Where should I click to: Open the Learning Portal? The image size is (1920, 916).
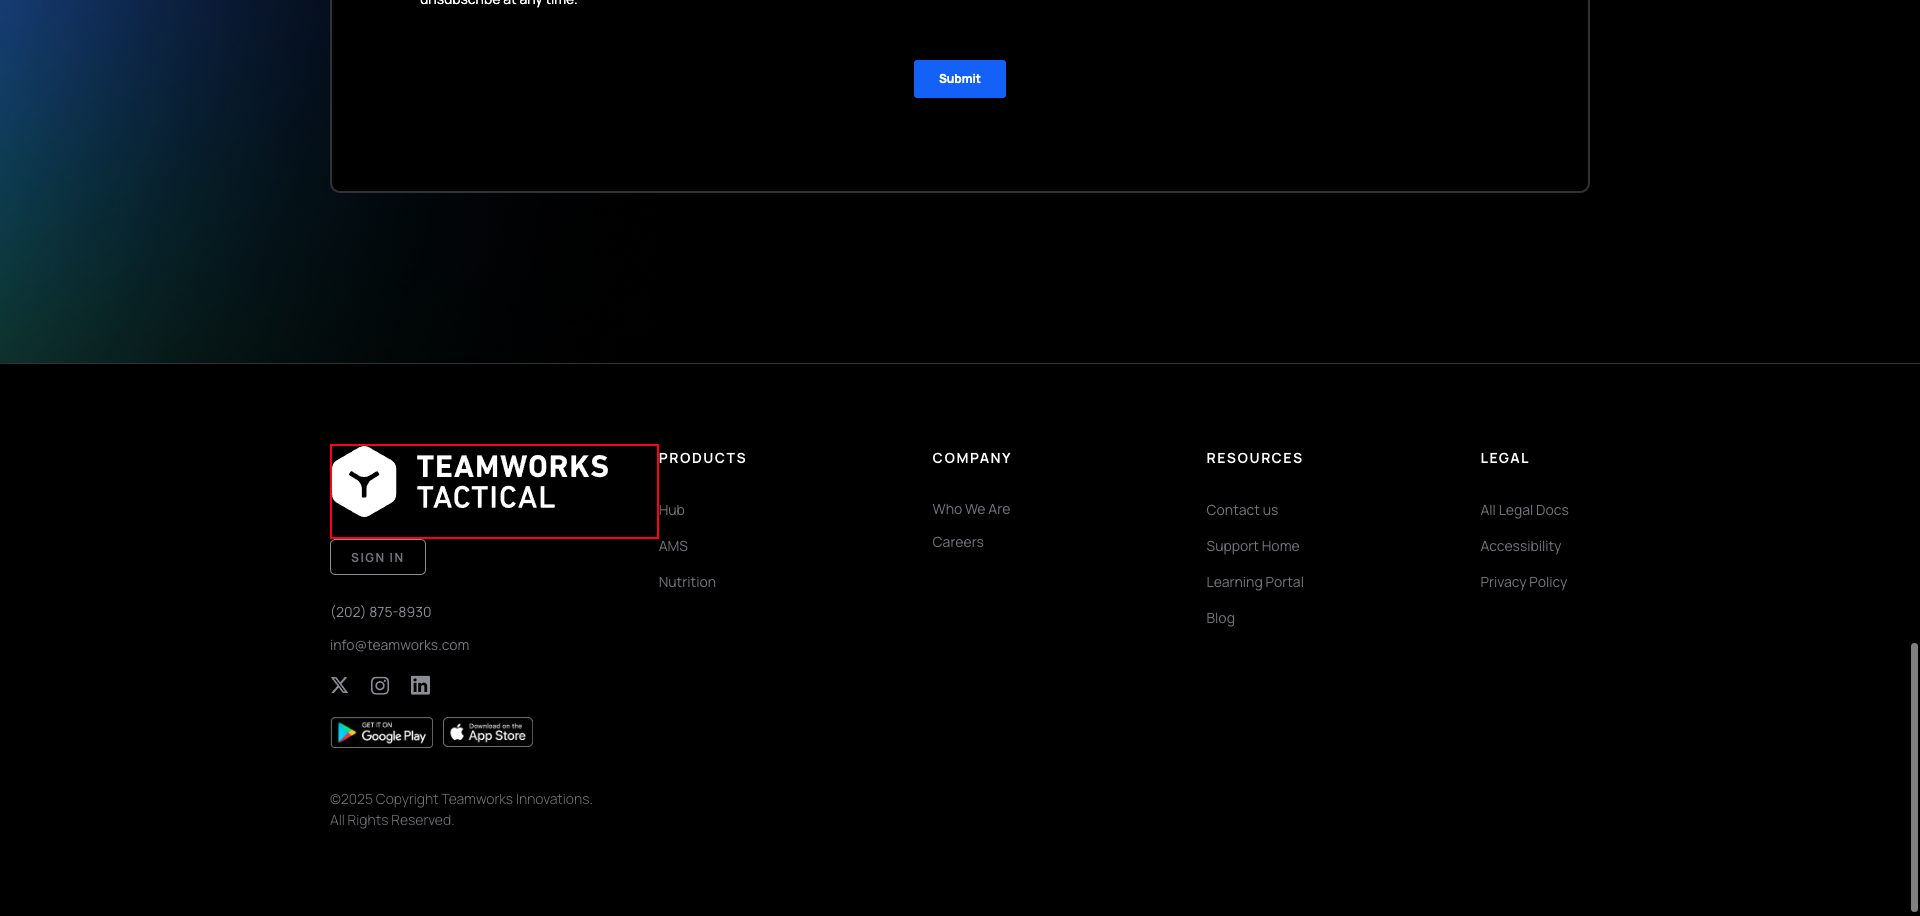1255,581
